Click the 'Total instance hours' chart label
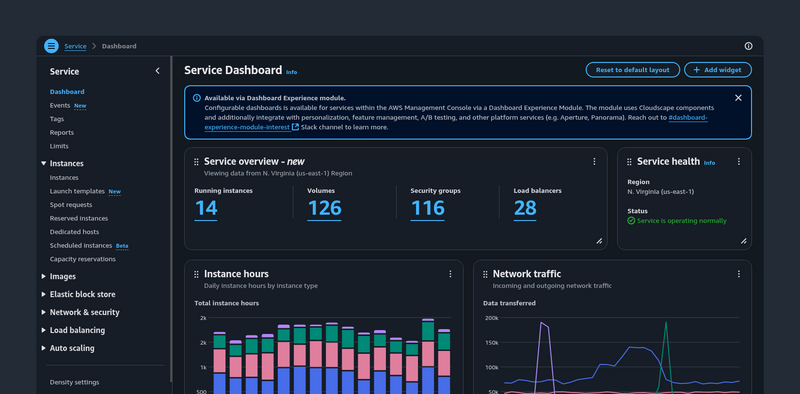The height and width of the screenshot is (394, 800). coord(227,303)
